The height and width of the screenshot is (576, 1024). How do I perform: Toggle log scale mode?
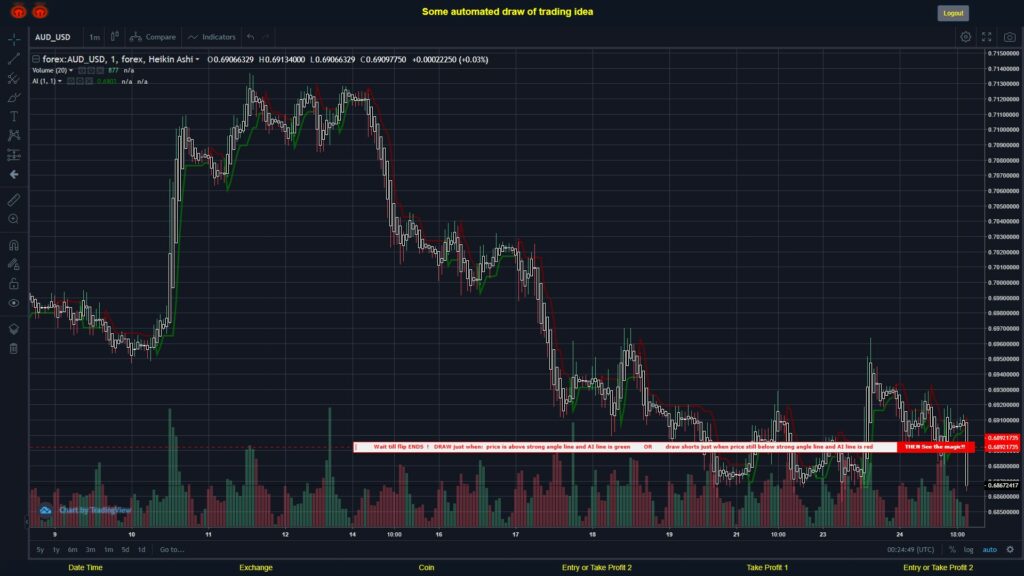pyautogui.click(x=968, y=550)
